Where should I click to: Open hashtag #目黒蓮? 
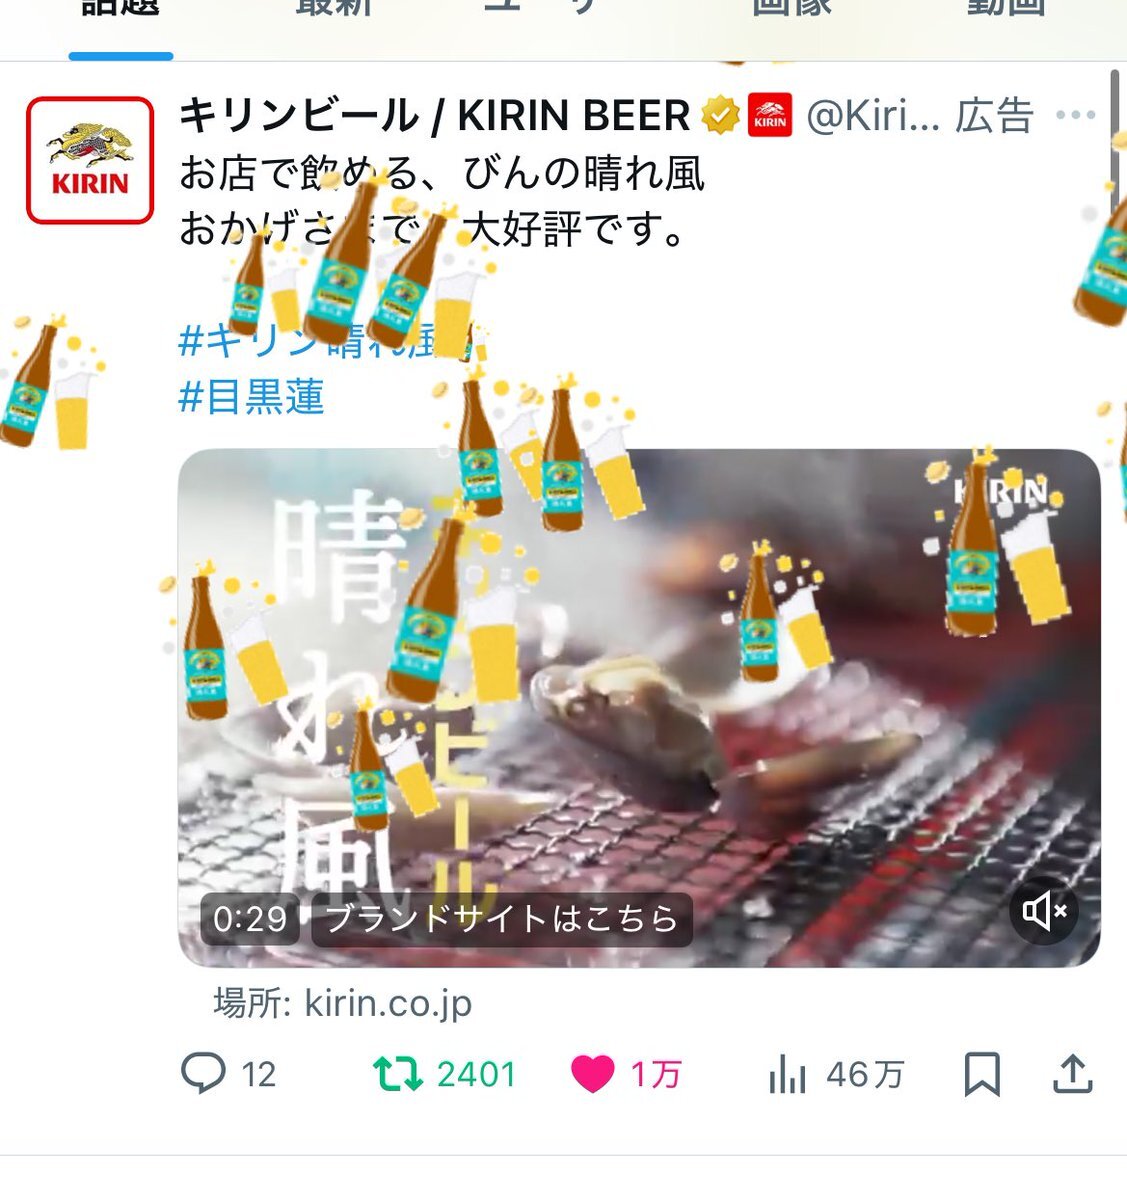[x=251, y=397]
